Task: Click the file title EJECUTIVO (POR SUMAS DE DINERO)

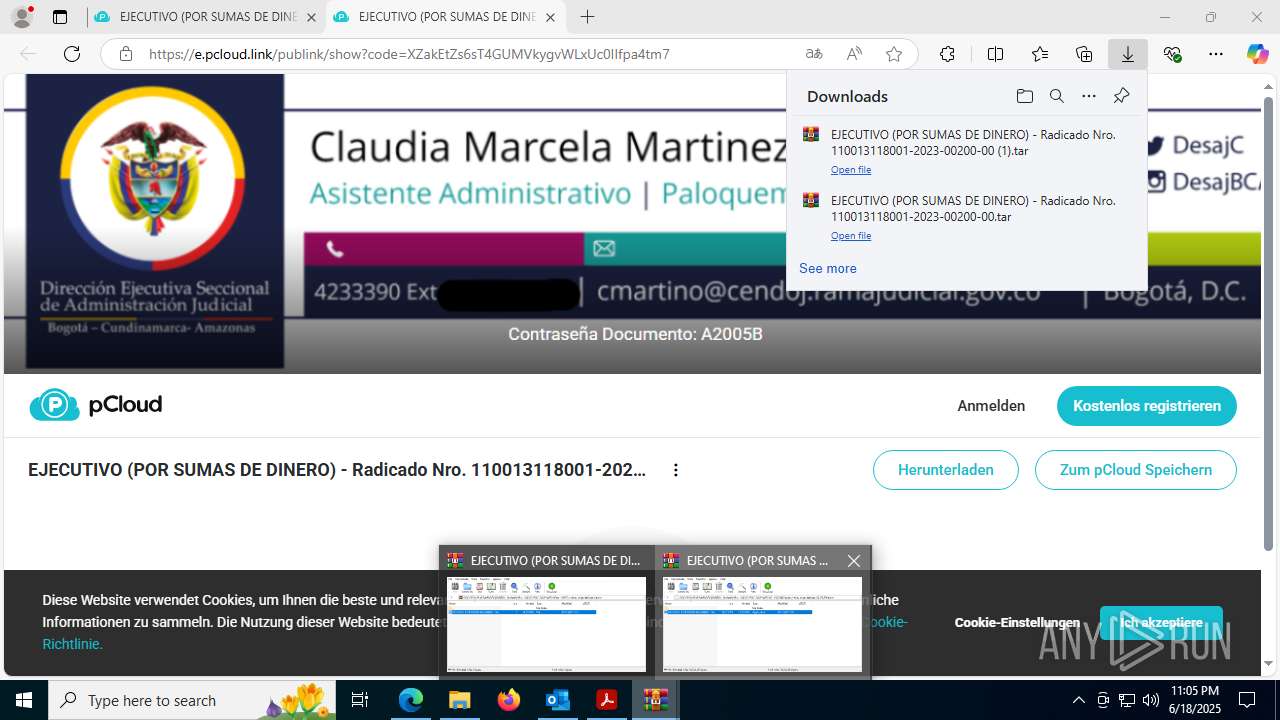Action: [337, 470]
